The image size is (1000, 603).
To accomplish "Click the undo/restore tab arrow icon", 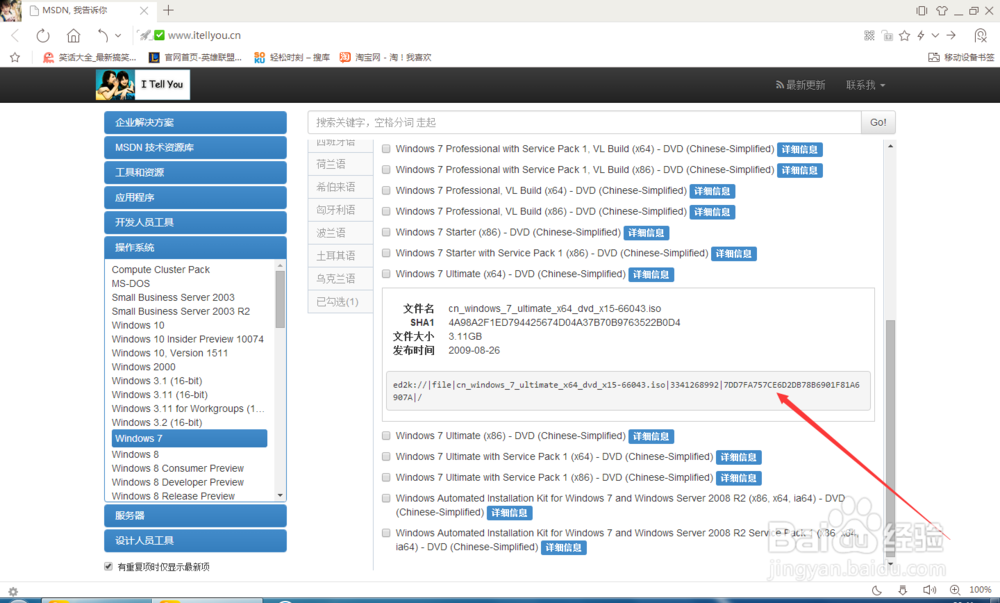I will click(103, 35).
